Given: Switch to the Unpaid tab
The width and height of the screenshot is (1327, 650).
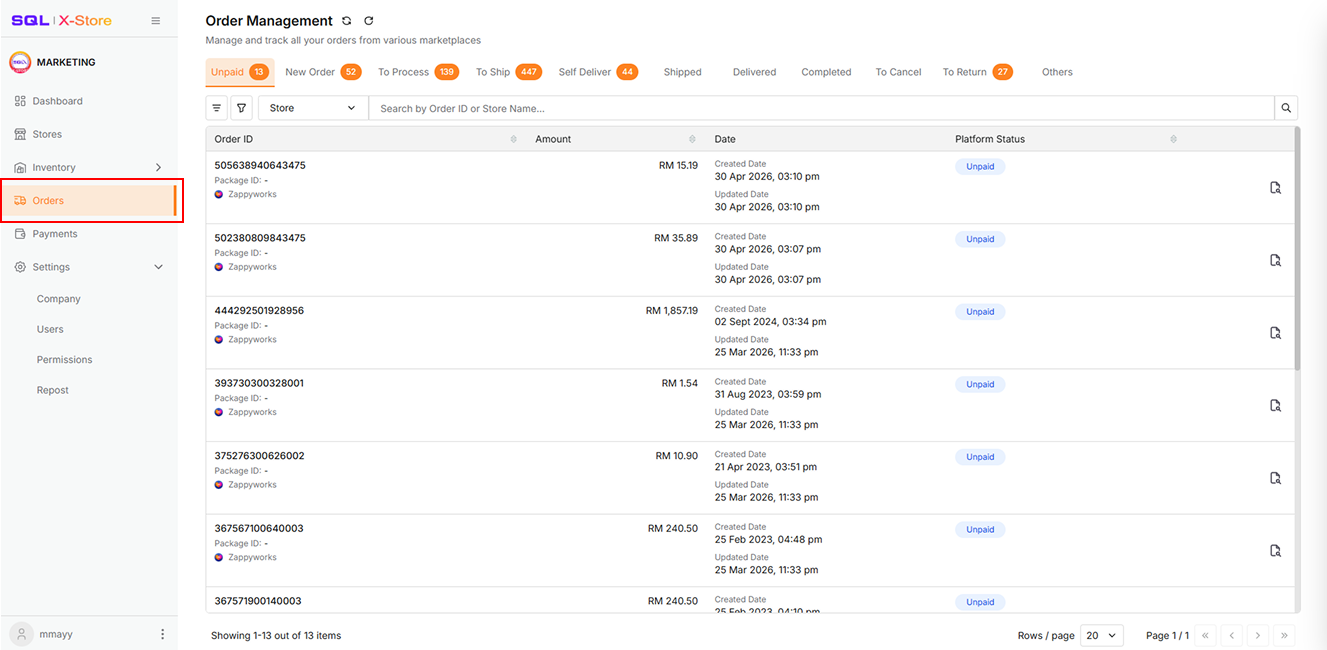Looking at the screenshot, I should [240, 72].
